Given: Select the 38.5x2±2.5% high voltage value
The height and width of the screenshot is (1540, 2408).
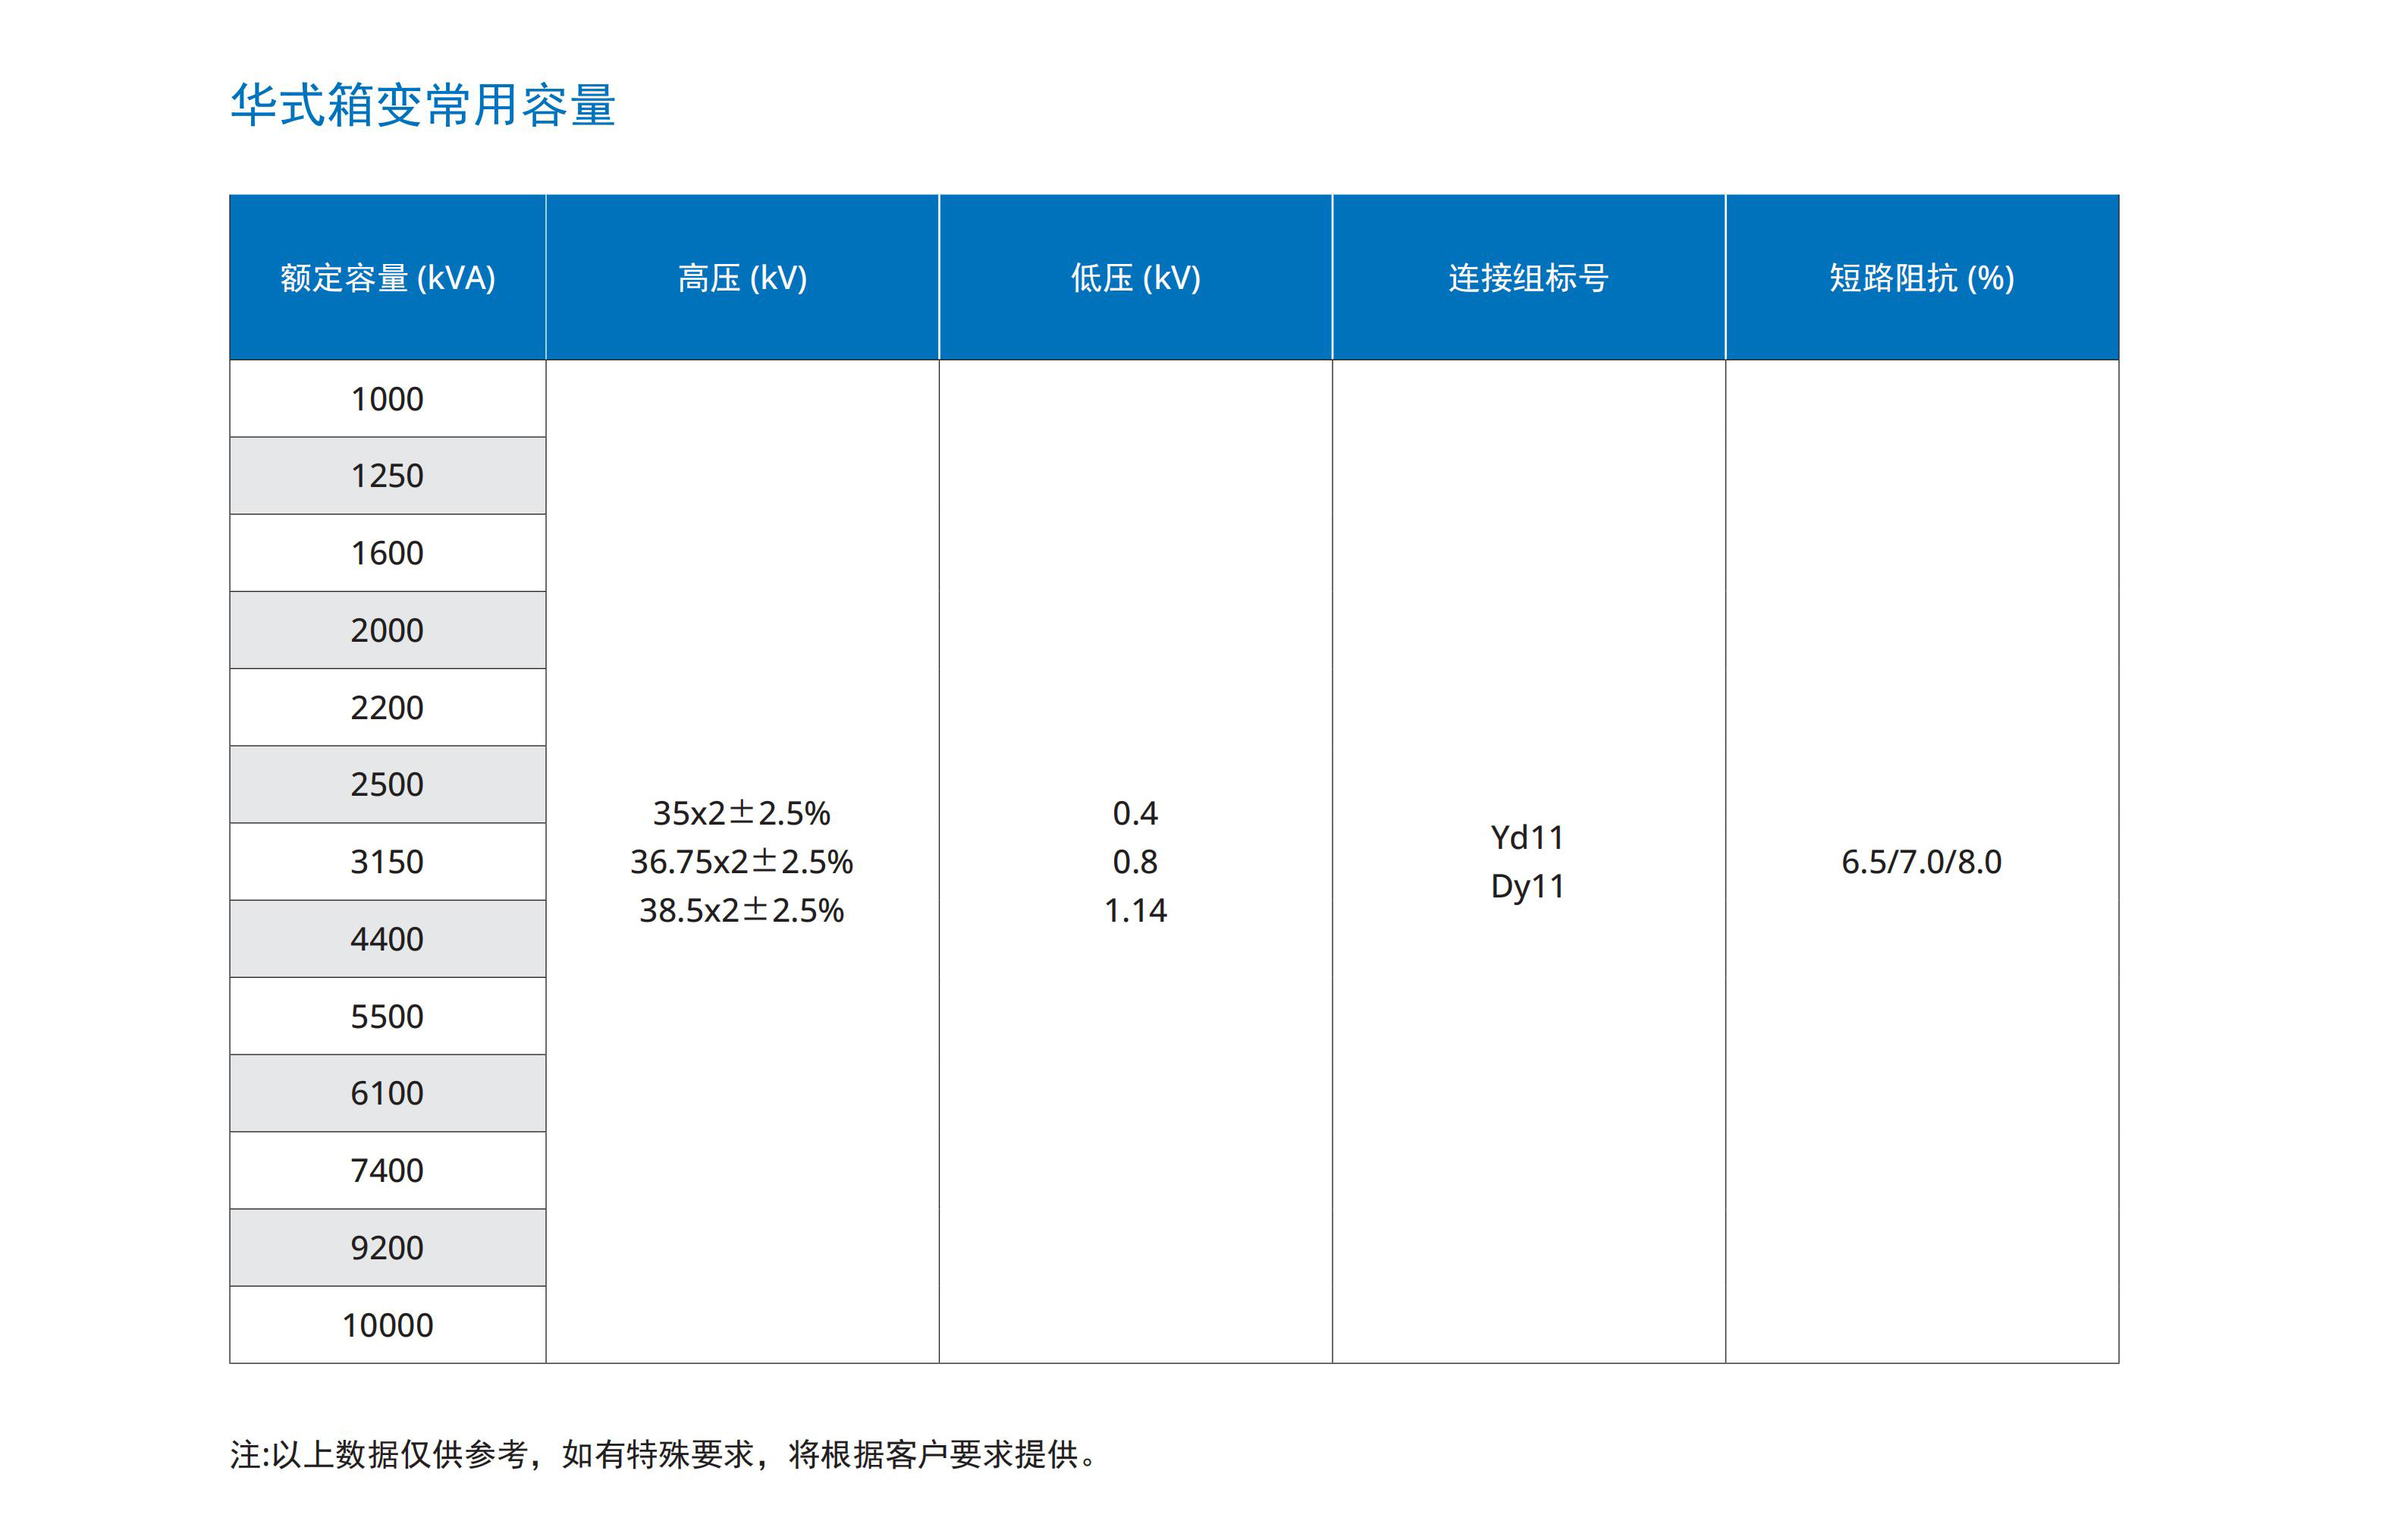Looking at the screenshot, I should (742, 910).
